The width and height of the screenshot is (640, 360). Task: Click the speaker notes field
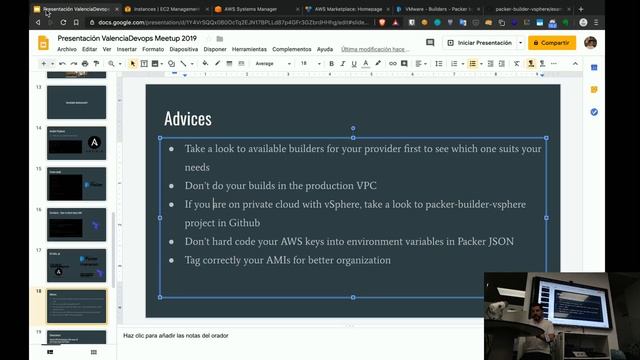click(x=300, y=336)
